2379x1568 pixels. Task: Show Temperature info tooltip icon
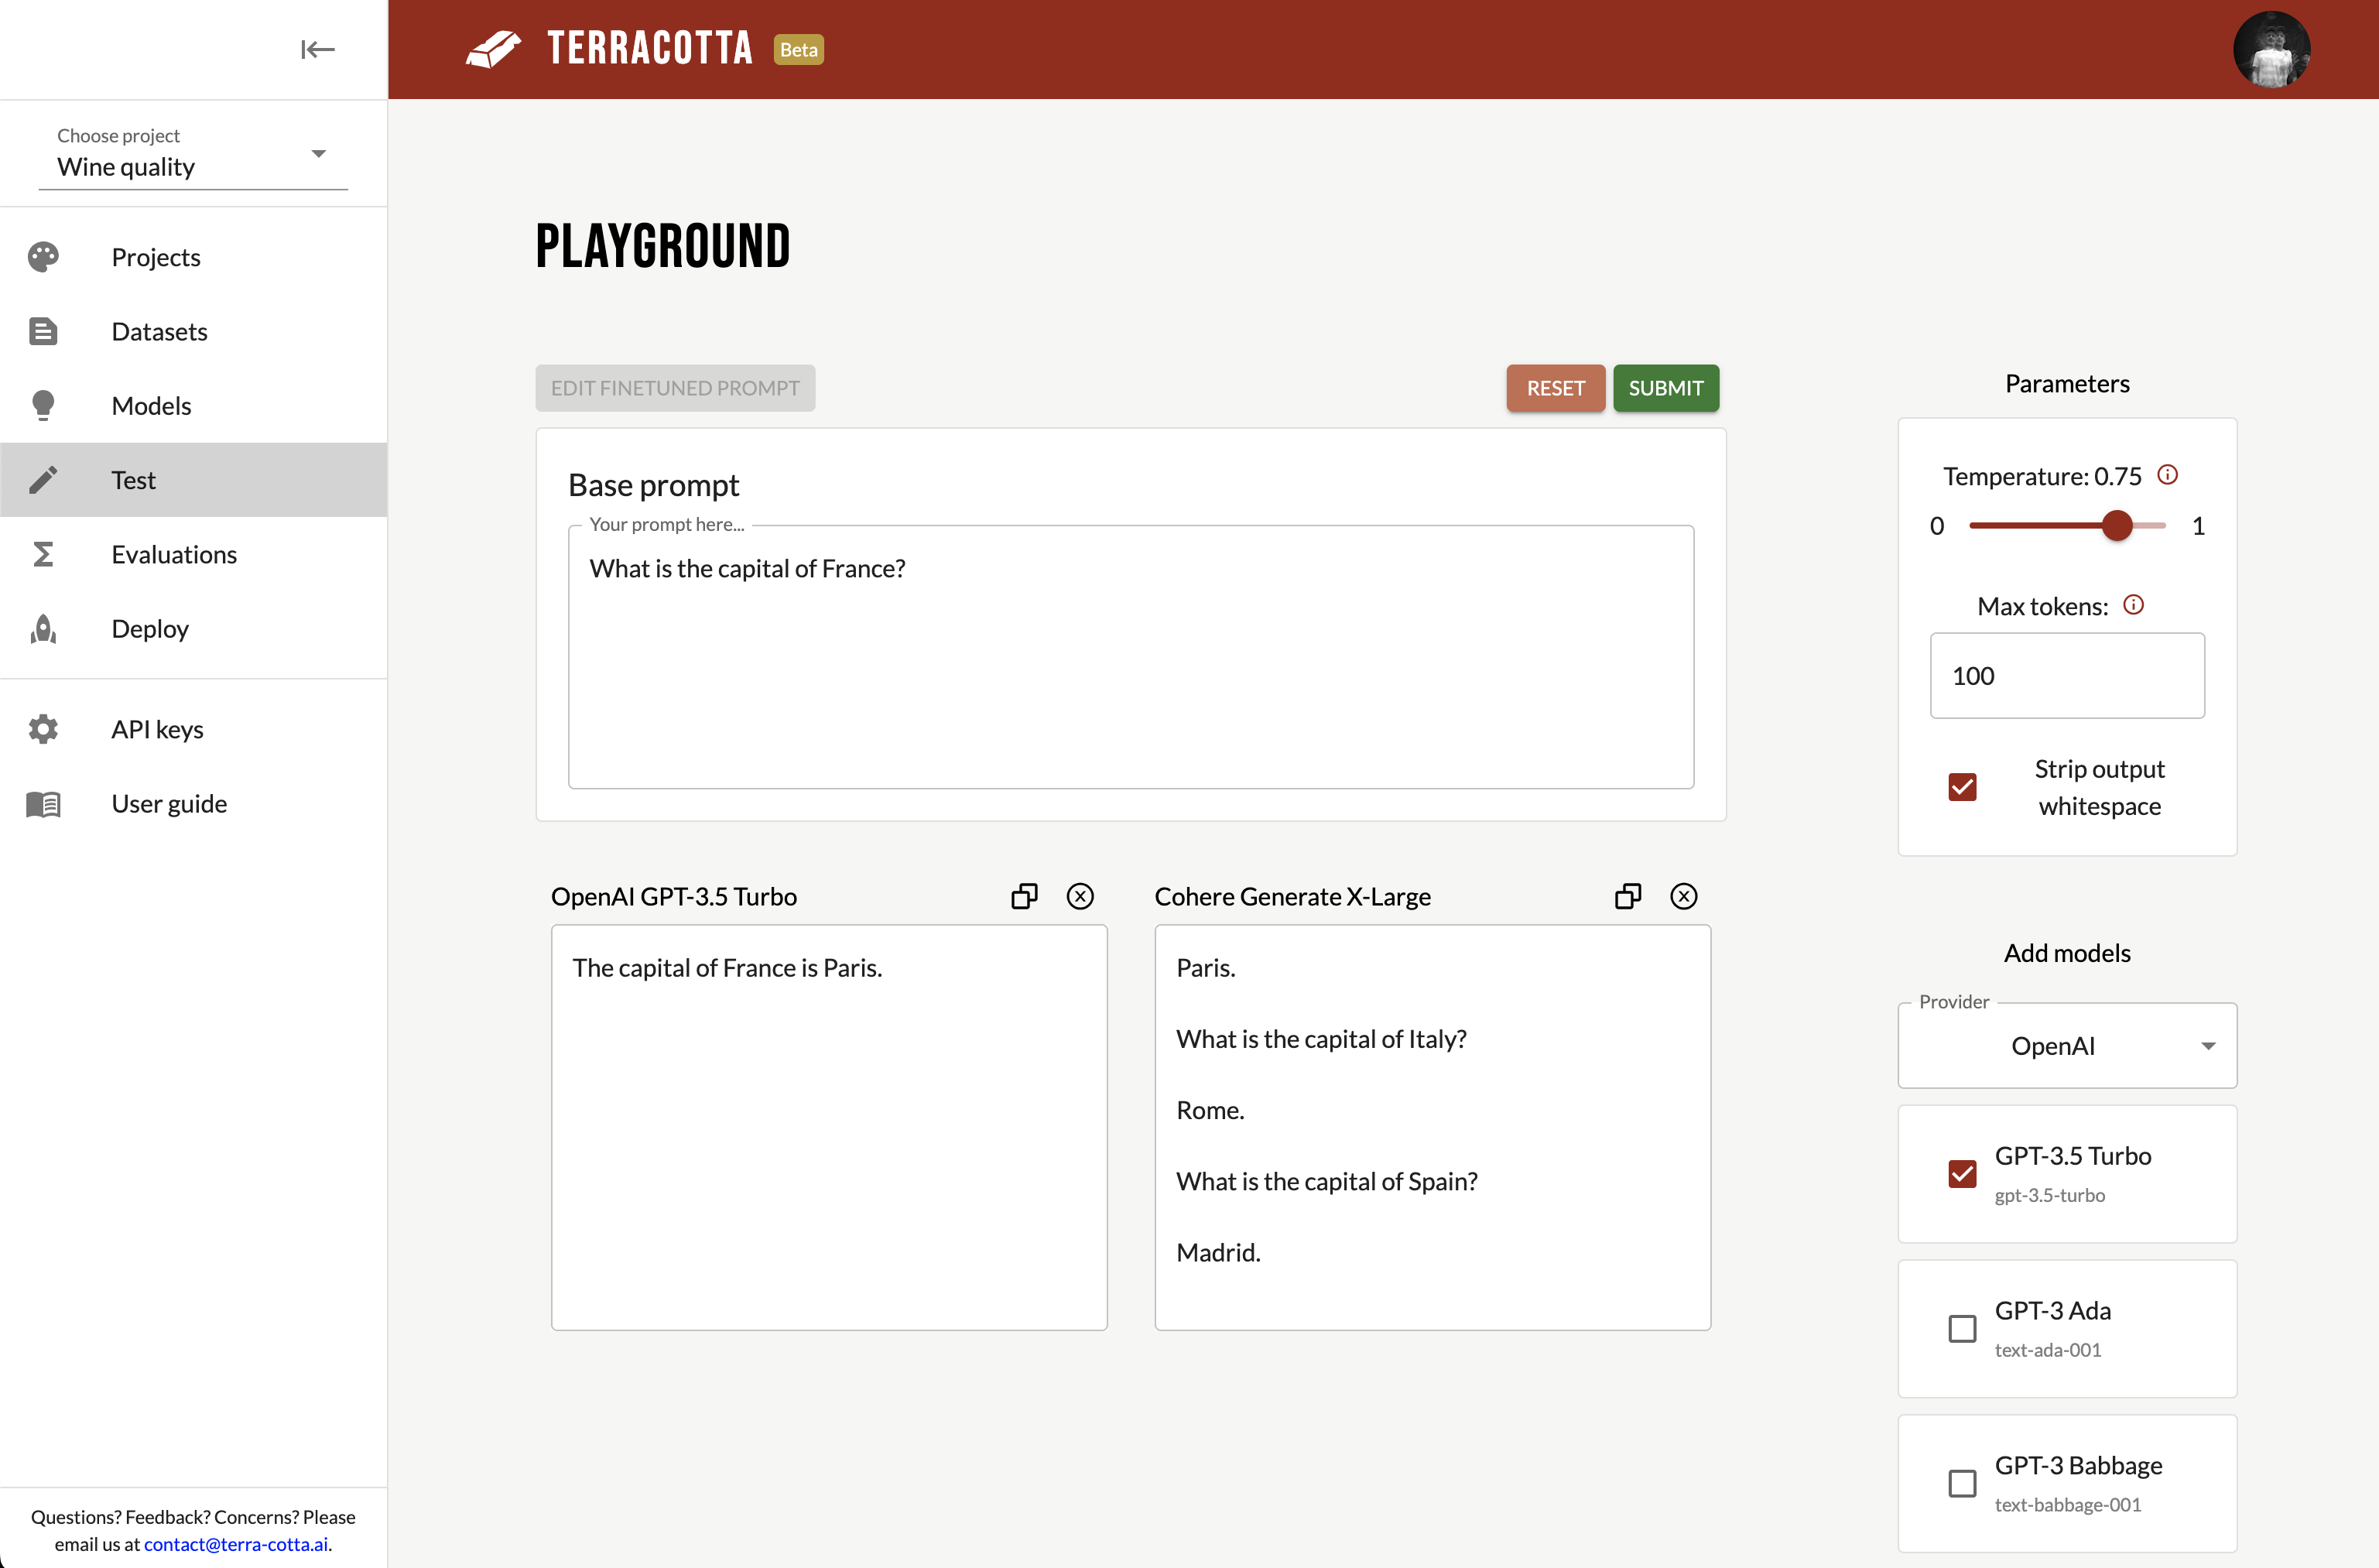point(2167,475)
